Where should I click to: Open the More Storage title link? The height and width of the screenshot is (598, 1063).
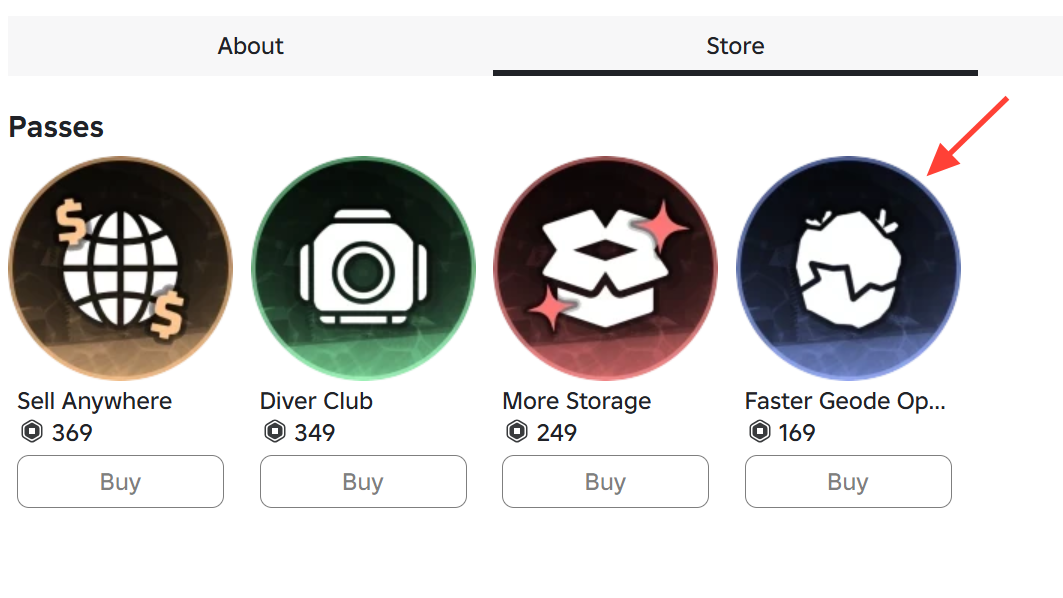(x=576, y=401)
